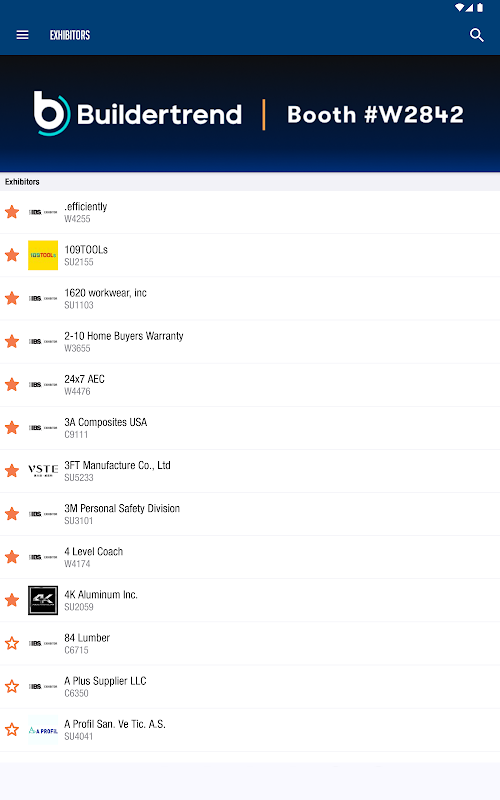The image size is (500, 800).
Task: Toggle star for 1620 workwear, inc
Action: click(12, 298)
